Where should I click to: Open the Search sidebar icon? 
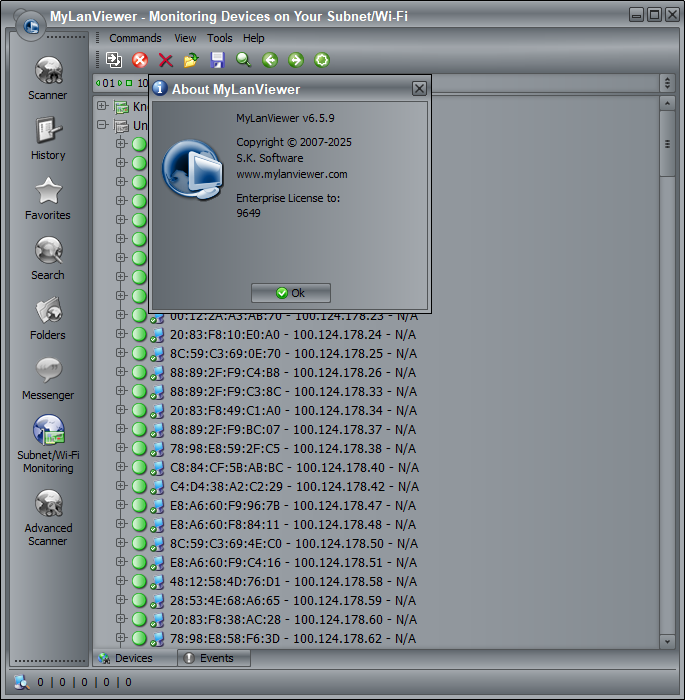coord(48,250)
